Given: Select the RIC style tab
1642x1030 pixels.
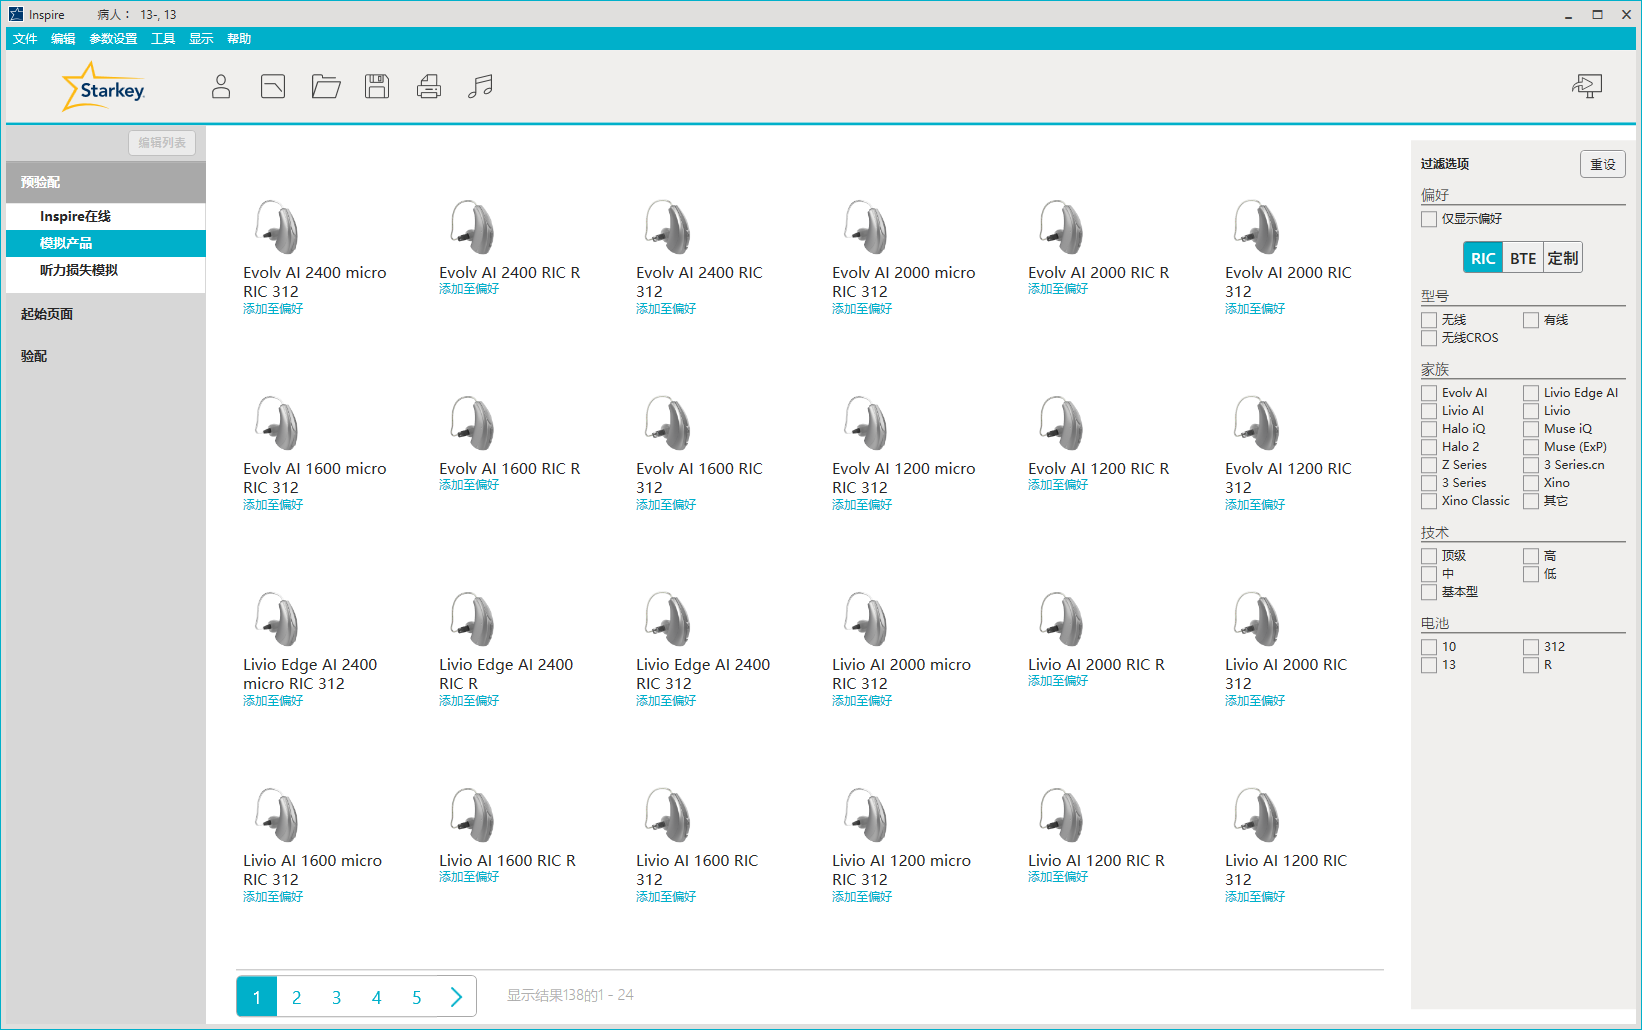Looking at the screenshot, I should click(1483, 258).
